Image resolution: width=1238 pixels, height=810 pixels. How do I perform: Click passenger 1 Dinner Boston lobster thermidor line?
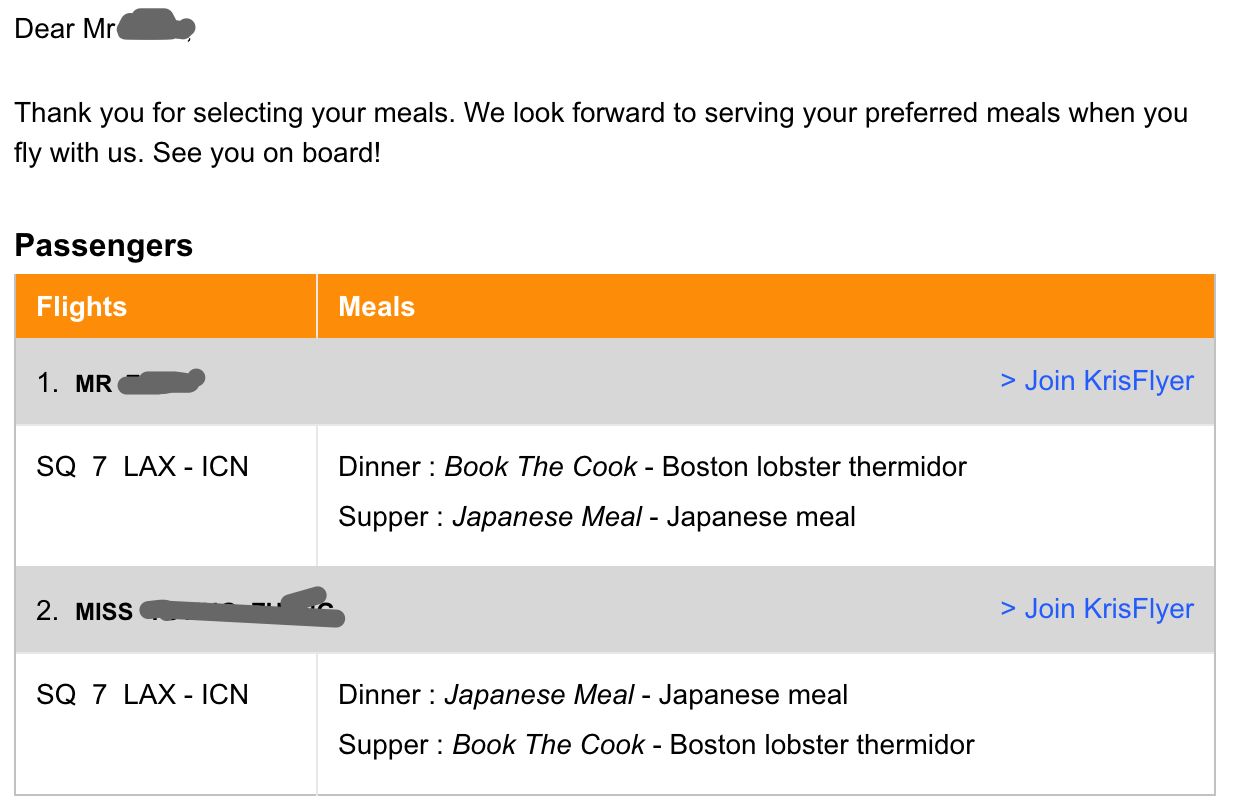[653, 467]
